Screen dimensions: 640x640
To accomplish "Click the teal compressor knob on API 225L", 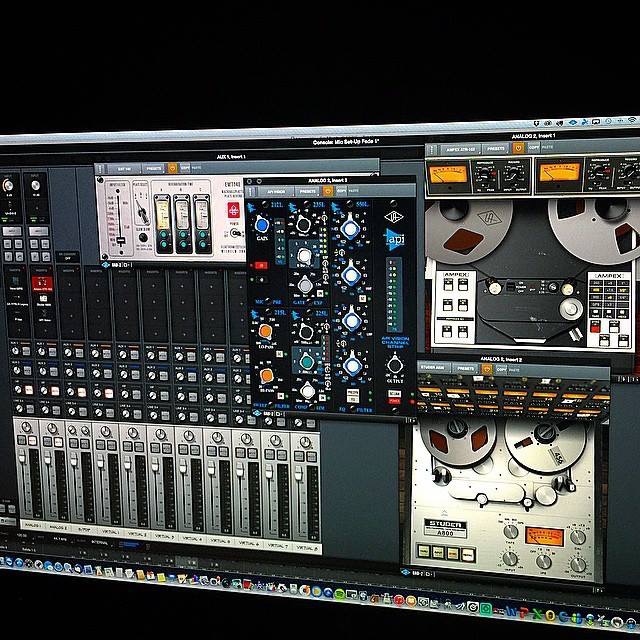I will point(306,362).
